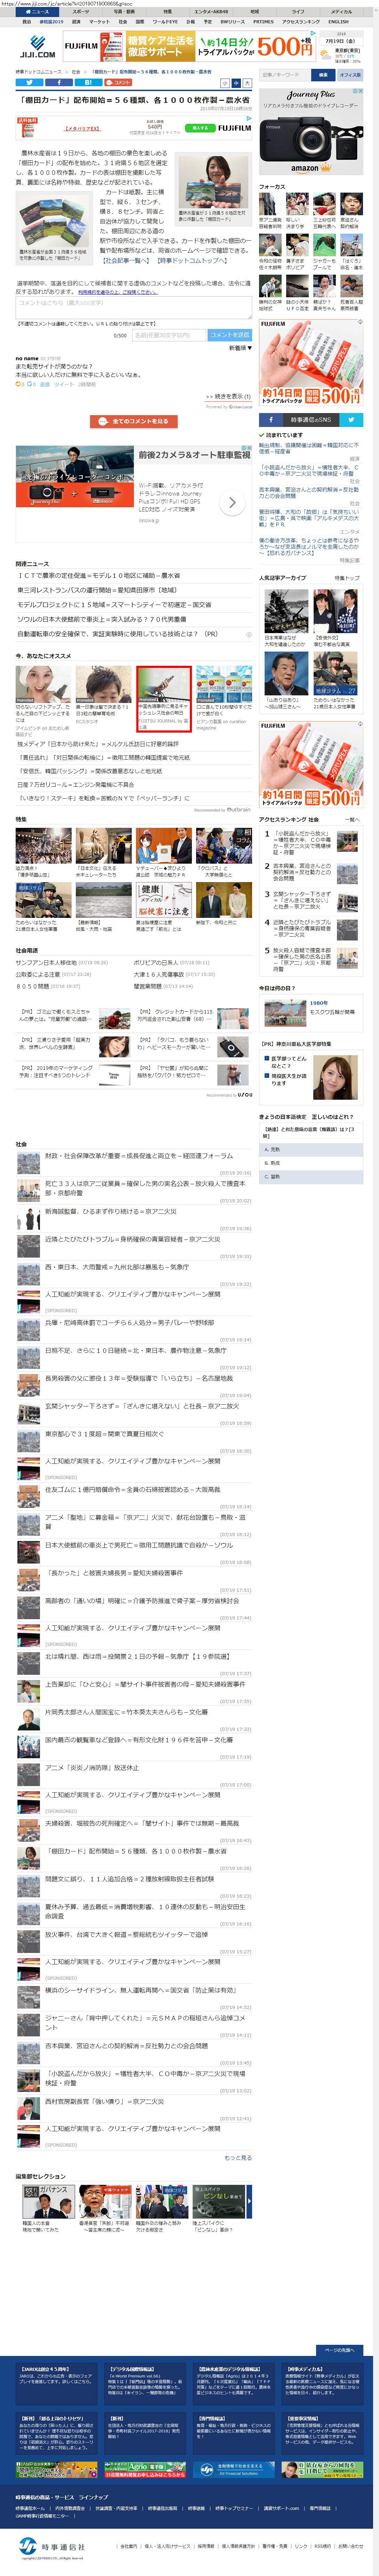This screenshot has height=2576, width=379.
Task: Open 特集トップ link beside 人気記事アーカイブ
Action: [x=347, y=578]
